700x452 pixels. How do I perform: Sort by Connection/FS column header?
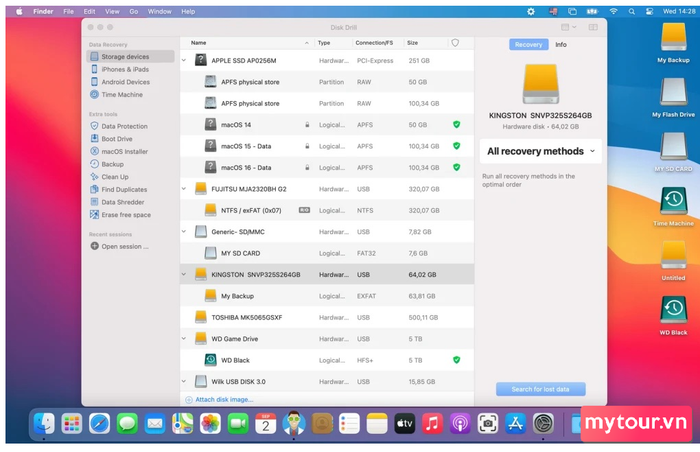[374, 43]
